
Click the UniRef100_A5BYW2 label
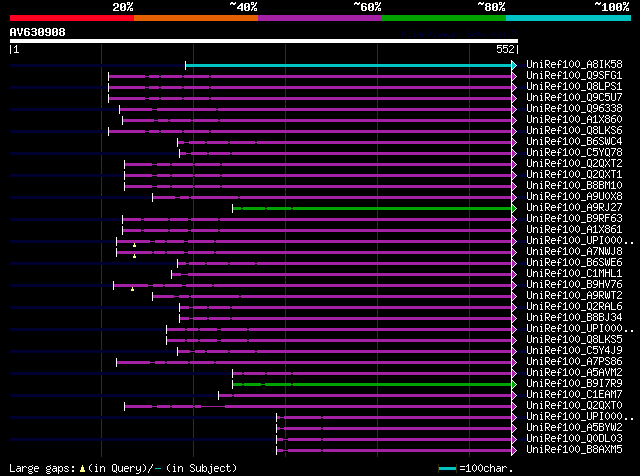(x=574, y=428)
